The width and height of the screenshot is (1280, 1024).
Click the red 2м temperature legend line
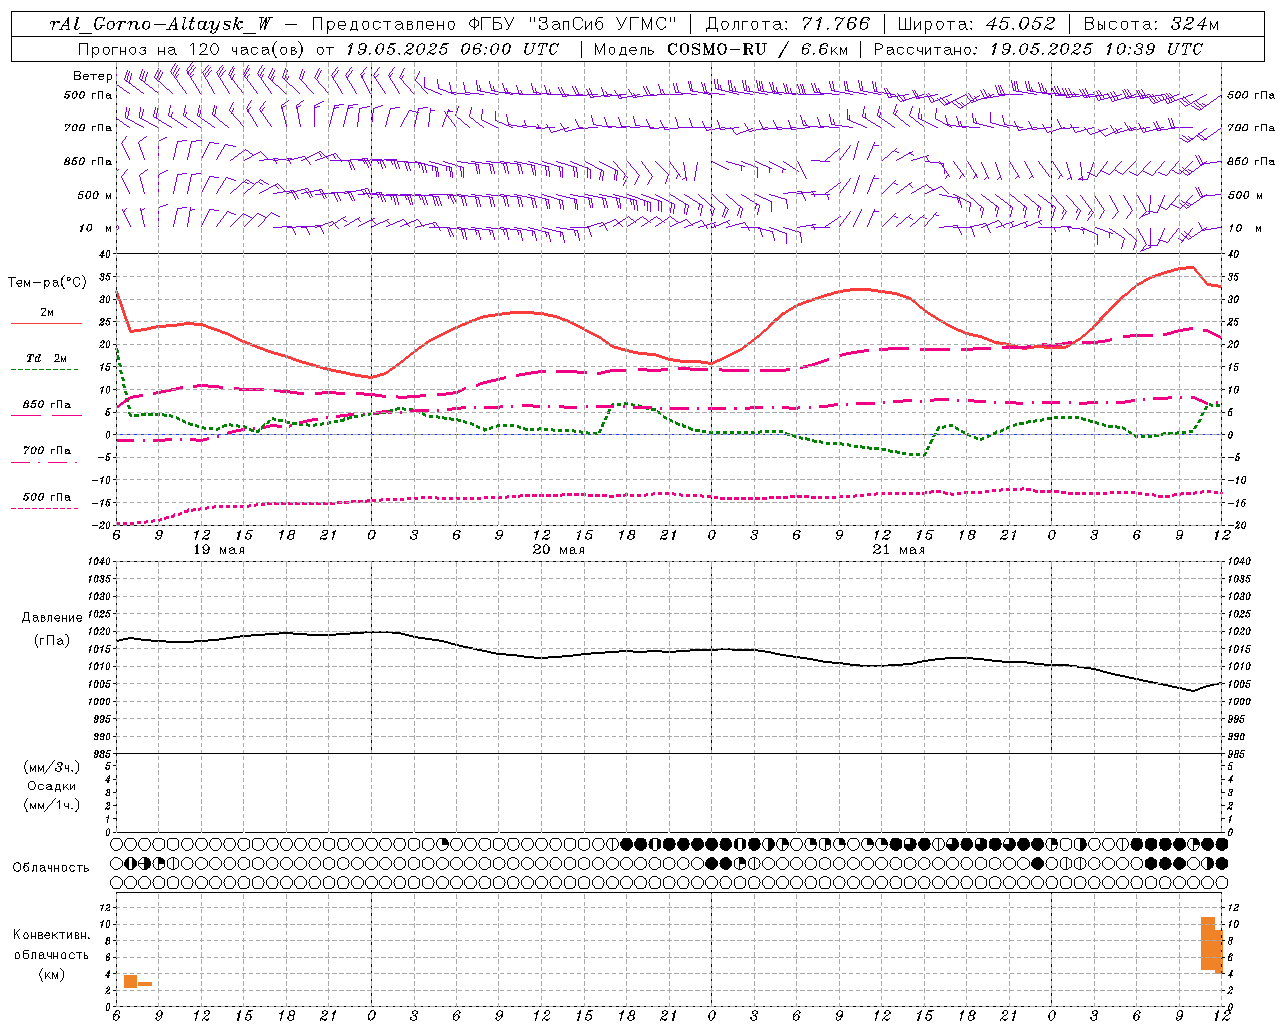pyautogui.click(x=46, y=323)
